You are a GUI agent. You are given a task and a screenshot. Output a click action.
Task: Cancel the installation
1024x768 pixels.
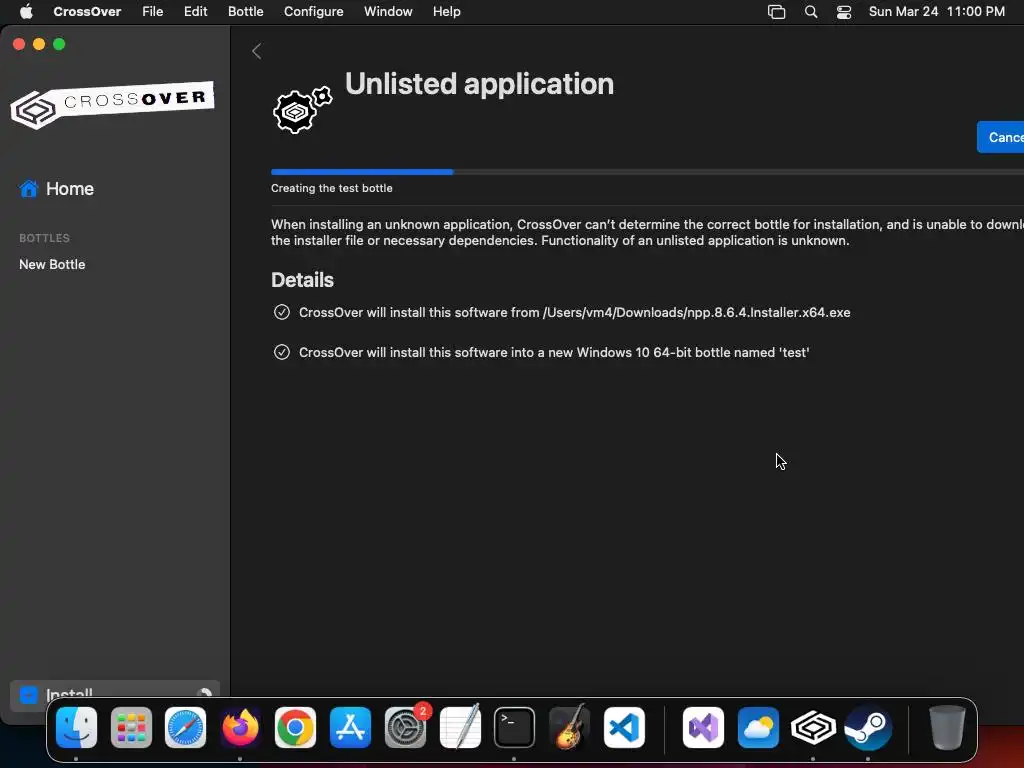click(x=1000, y=137)
